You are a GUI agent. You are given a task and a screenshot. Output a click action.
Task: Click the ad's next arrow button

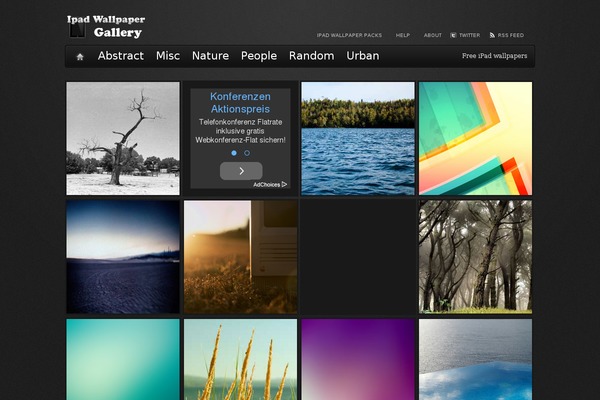(241, 171)
